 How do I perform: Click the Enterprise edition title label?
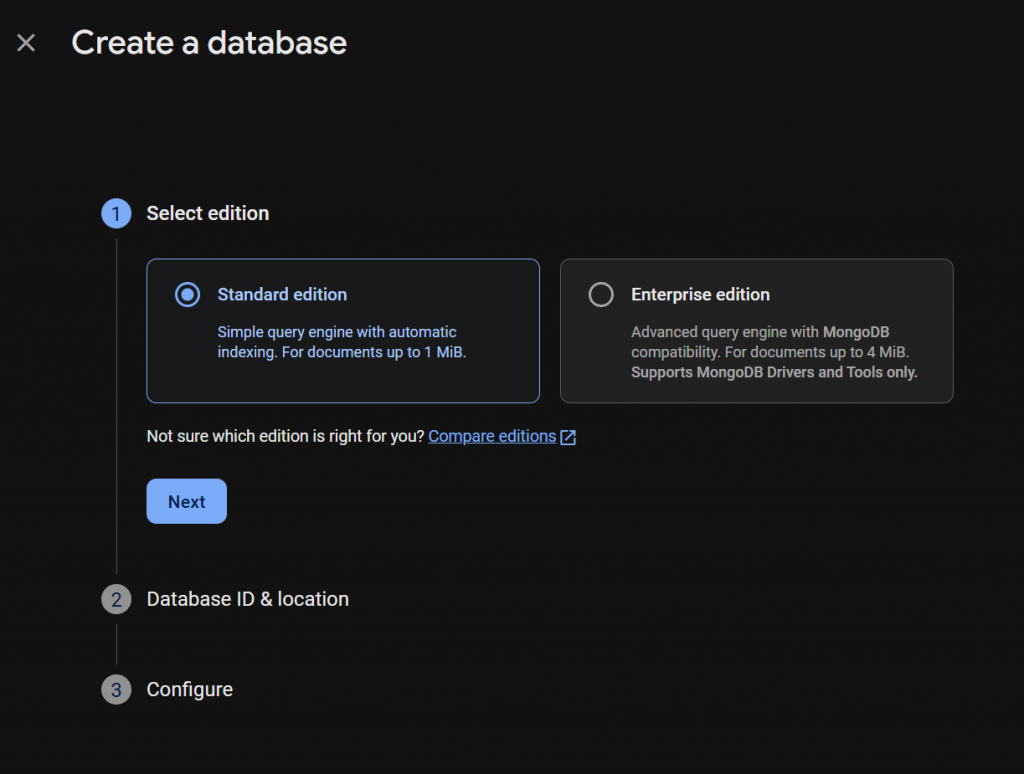(700, 295)
